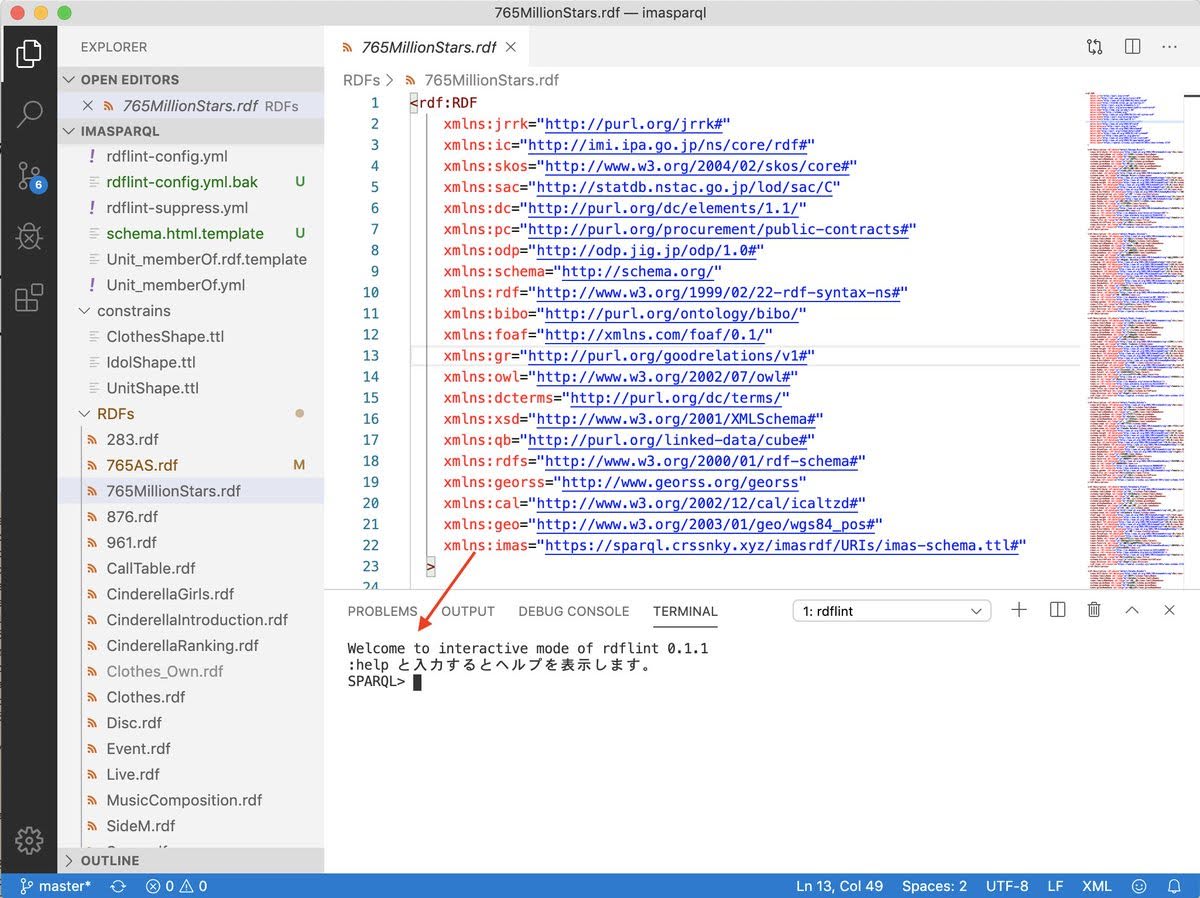Open the Debug view bug icon
Screen dimensions: 1200x898
29,237
